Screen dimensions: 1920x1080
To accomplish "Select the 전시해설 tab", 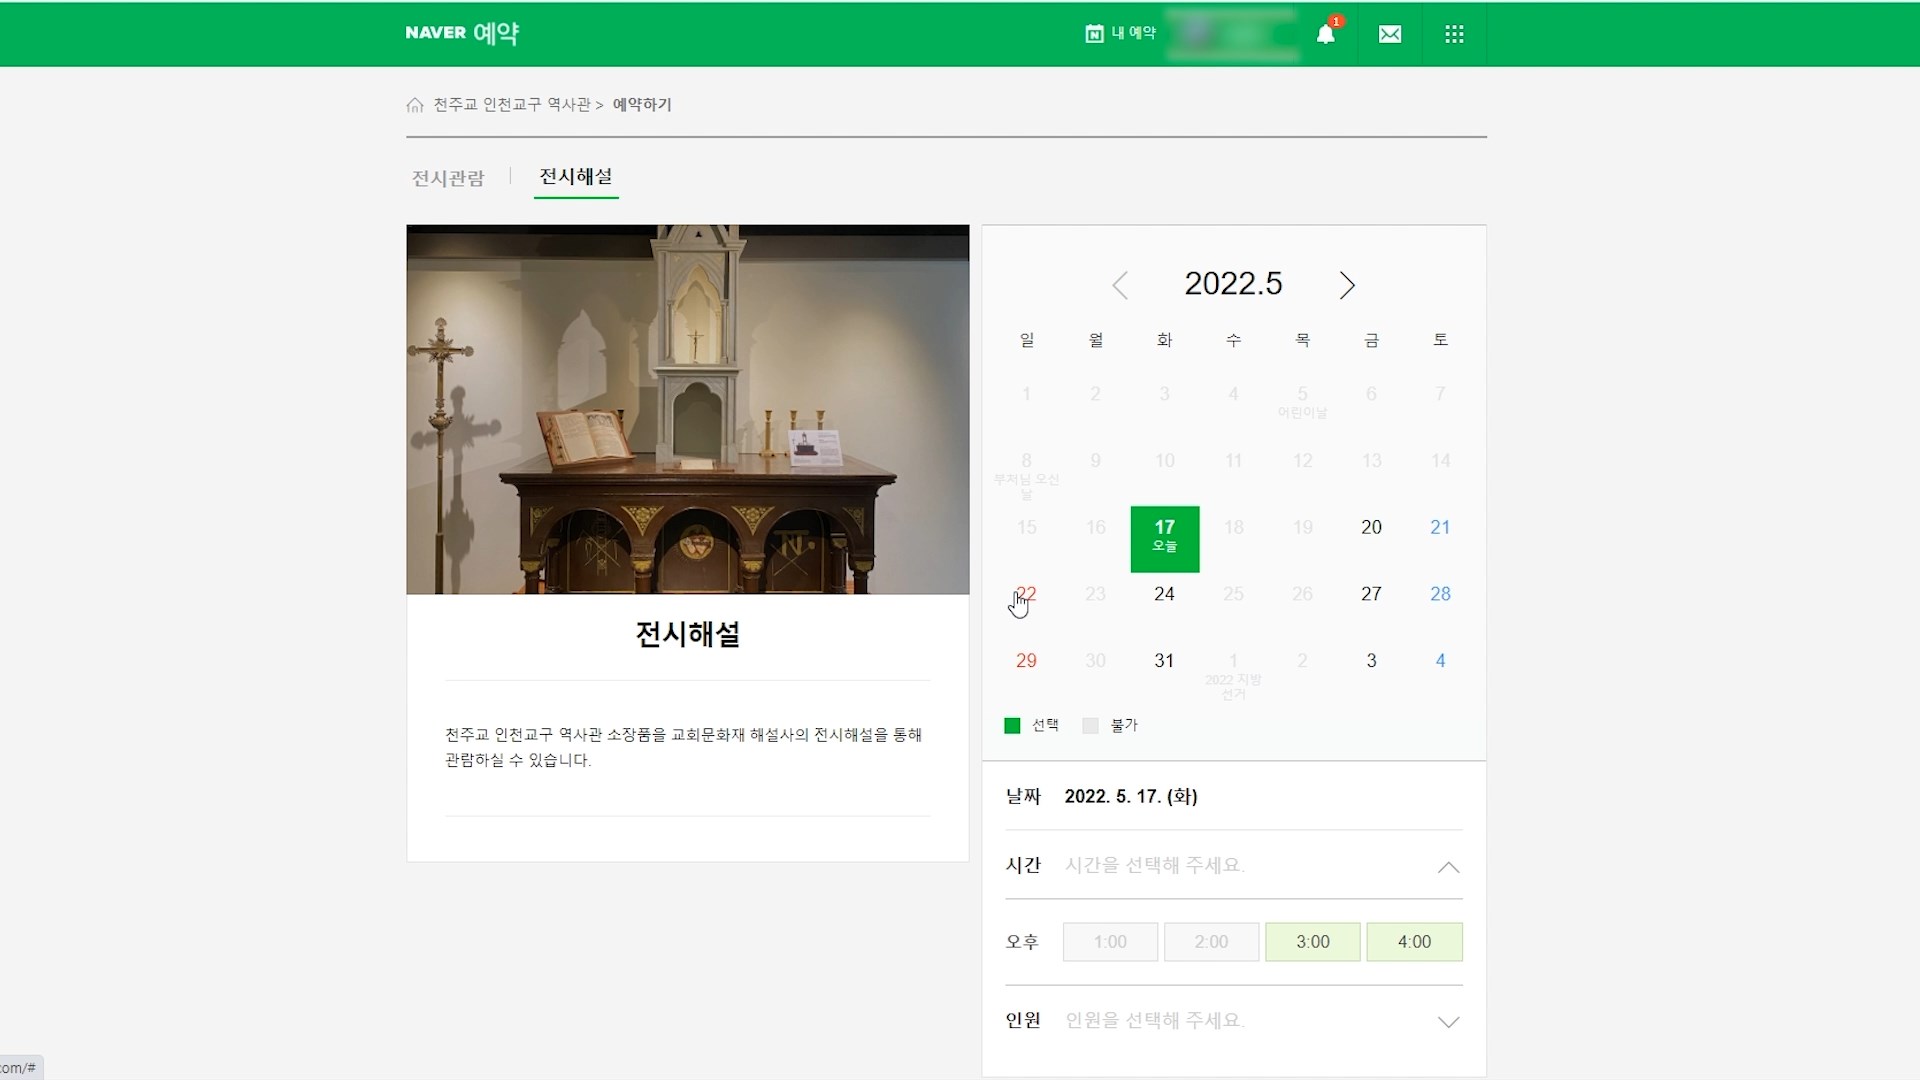I will click(576, 177).
